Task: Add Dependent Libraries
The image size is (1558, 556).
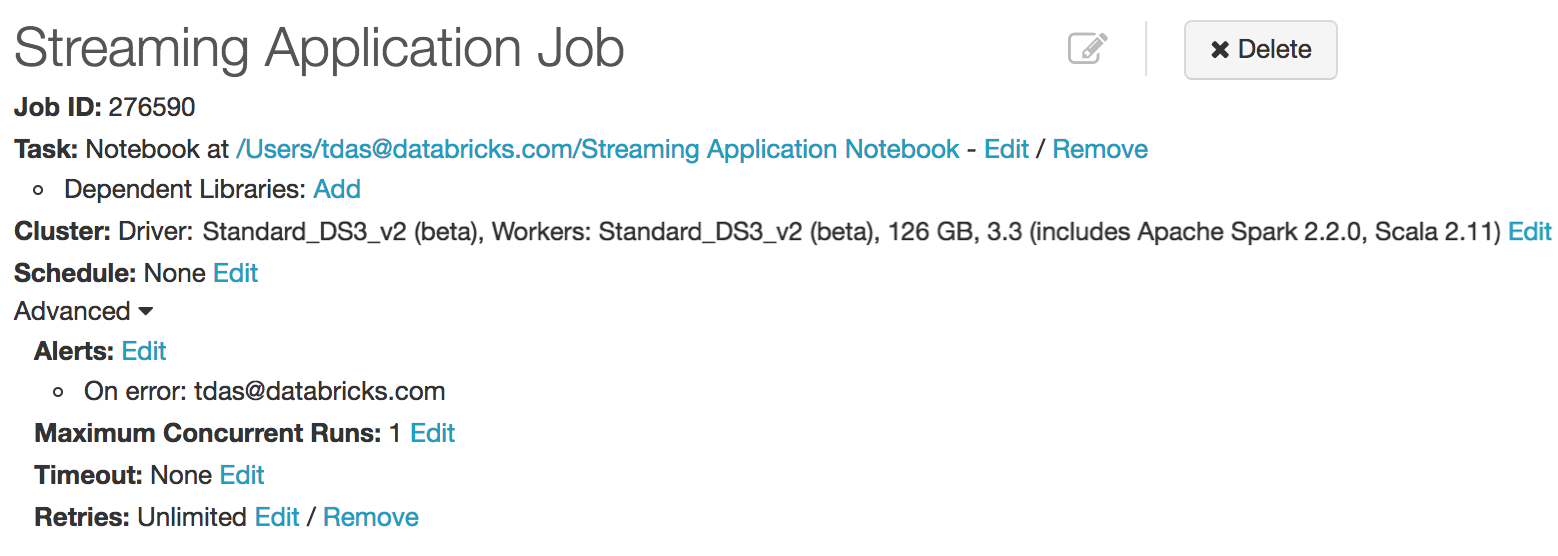Action: coord(337,190)
